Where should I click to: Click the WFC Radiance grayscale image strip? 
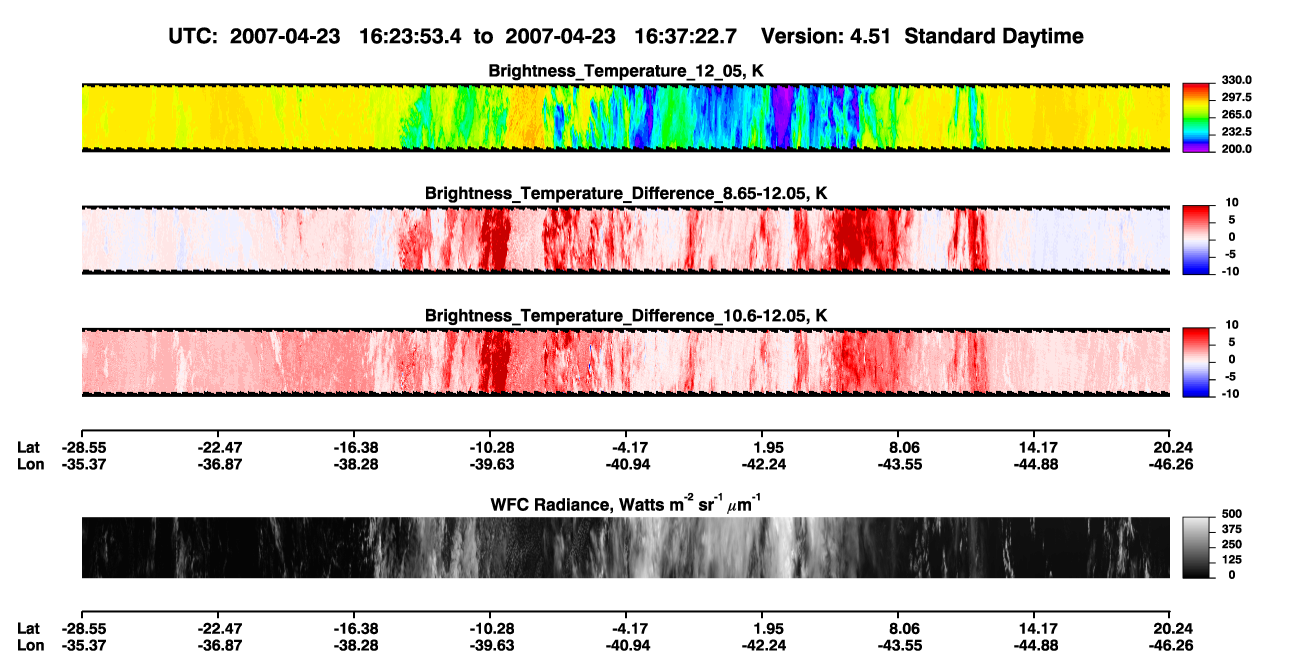(625, 547)
